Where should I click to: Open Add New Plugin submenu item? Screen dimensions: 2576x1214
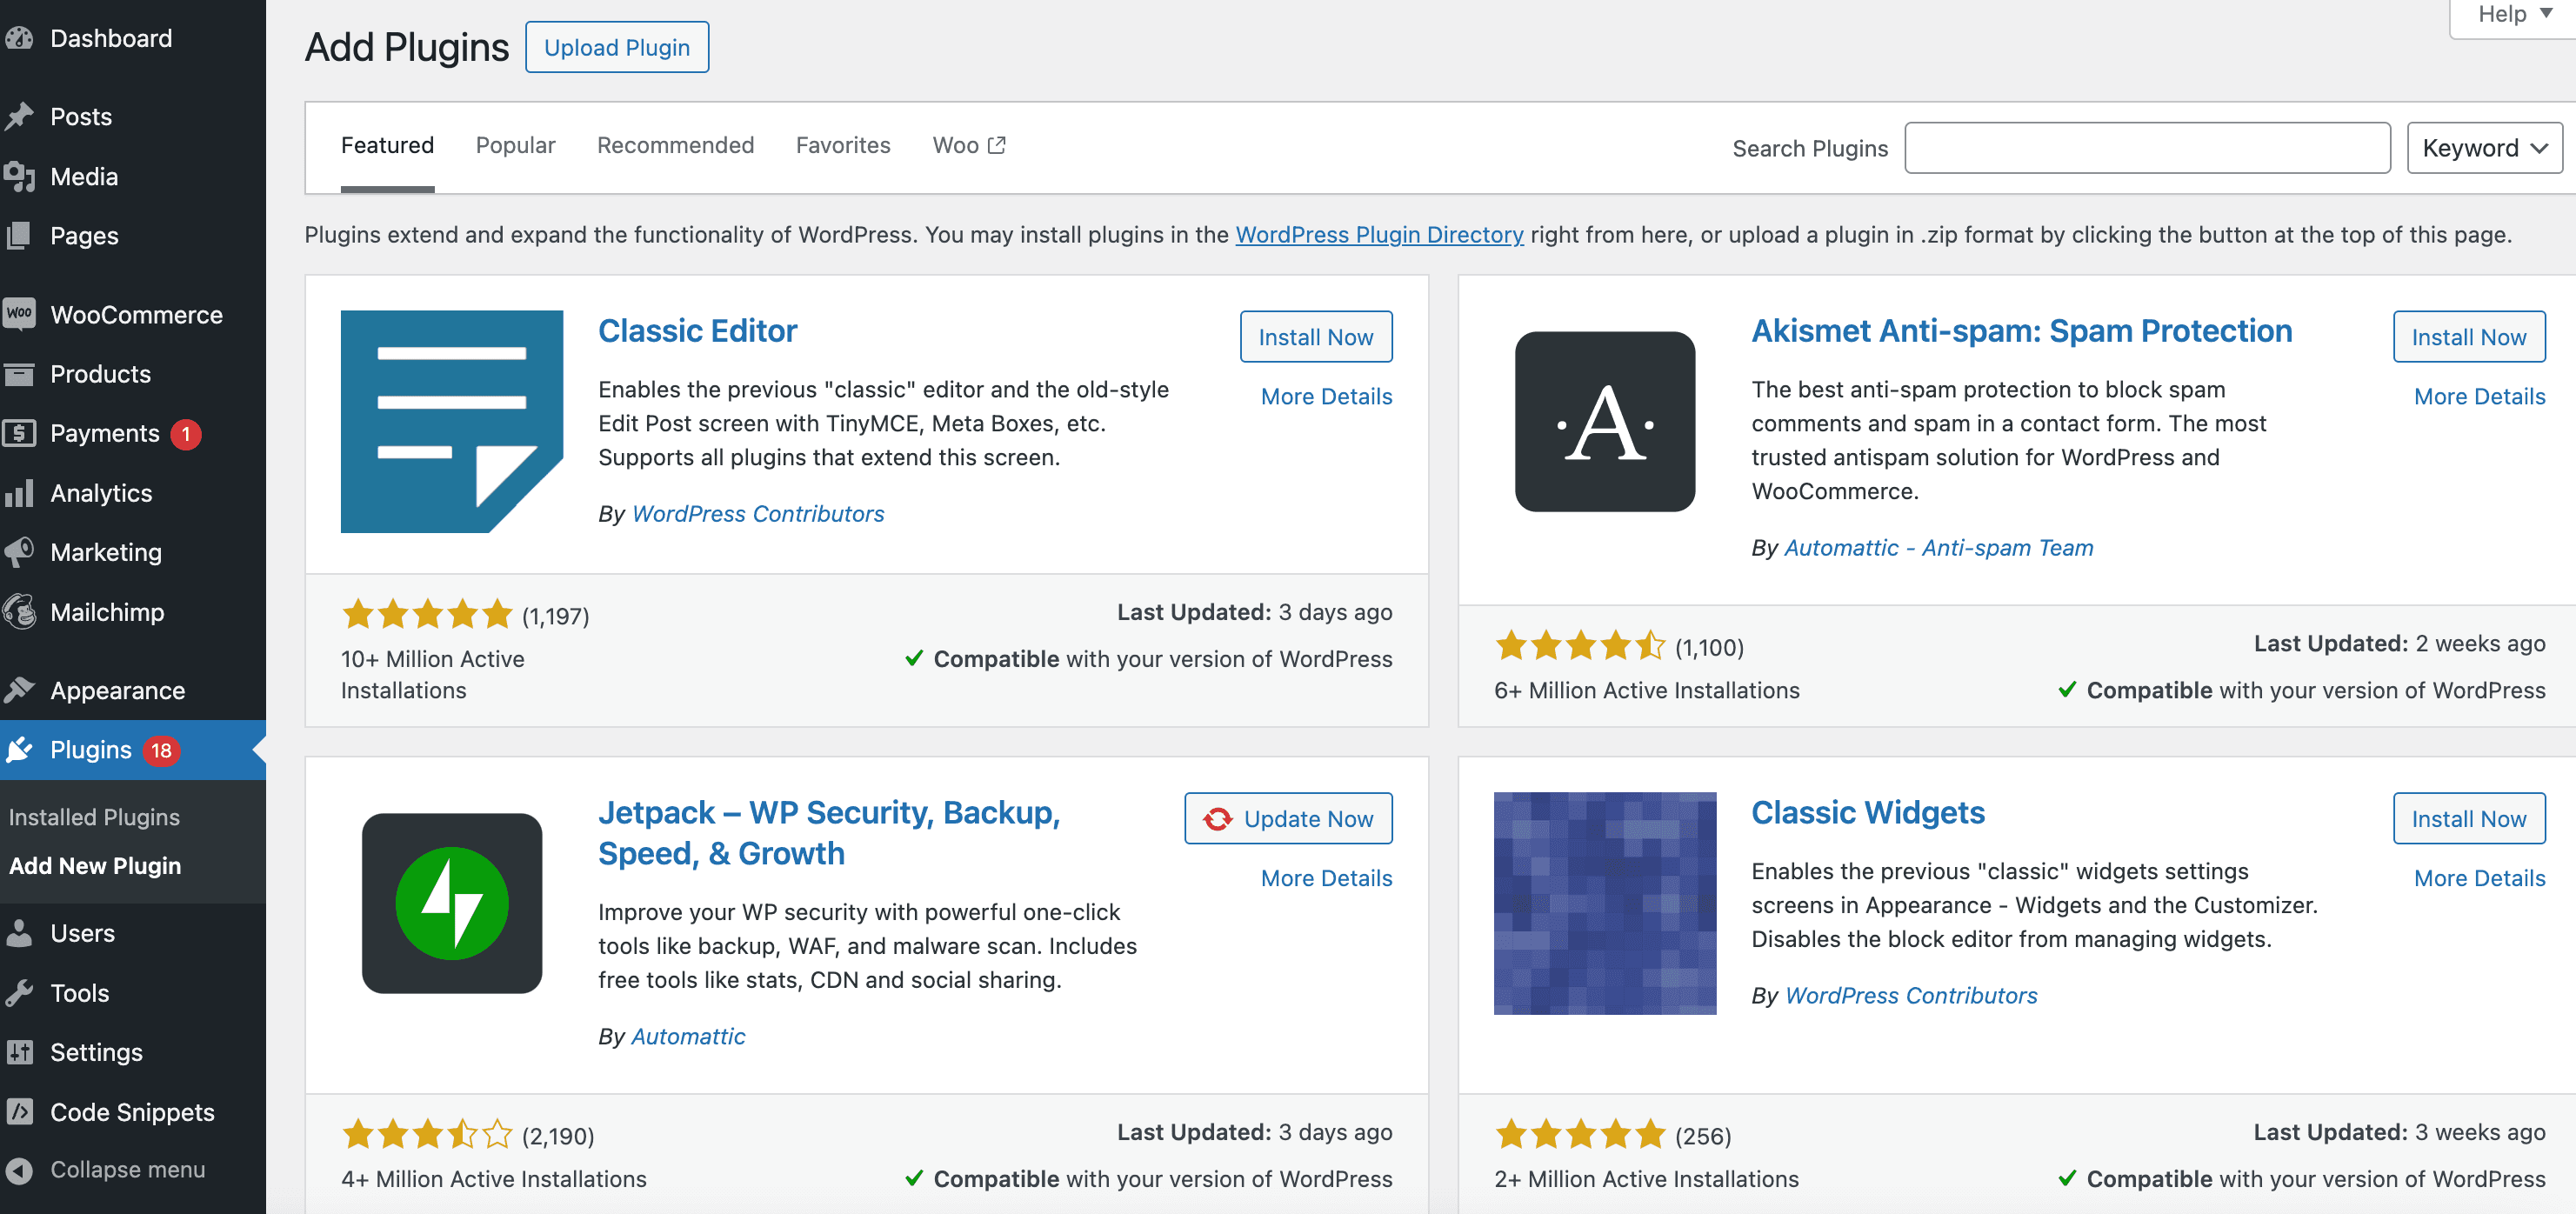(95, 866)
